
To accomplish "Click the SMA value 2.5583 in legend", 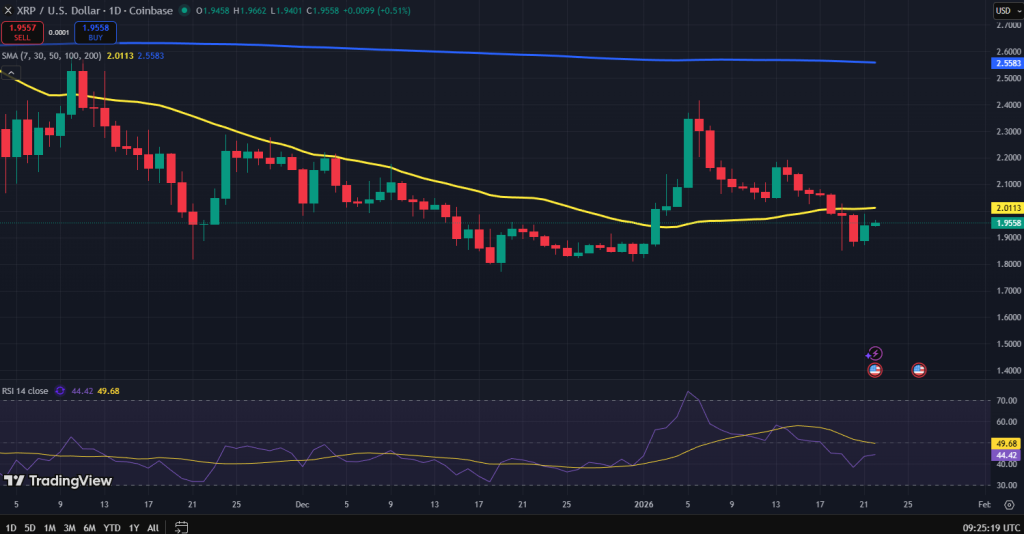I will point(151,55).
